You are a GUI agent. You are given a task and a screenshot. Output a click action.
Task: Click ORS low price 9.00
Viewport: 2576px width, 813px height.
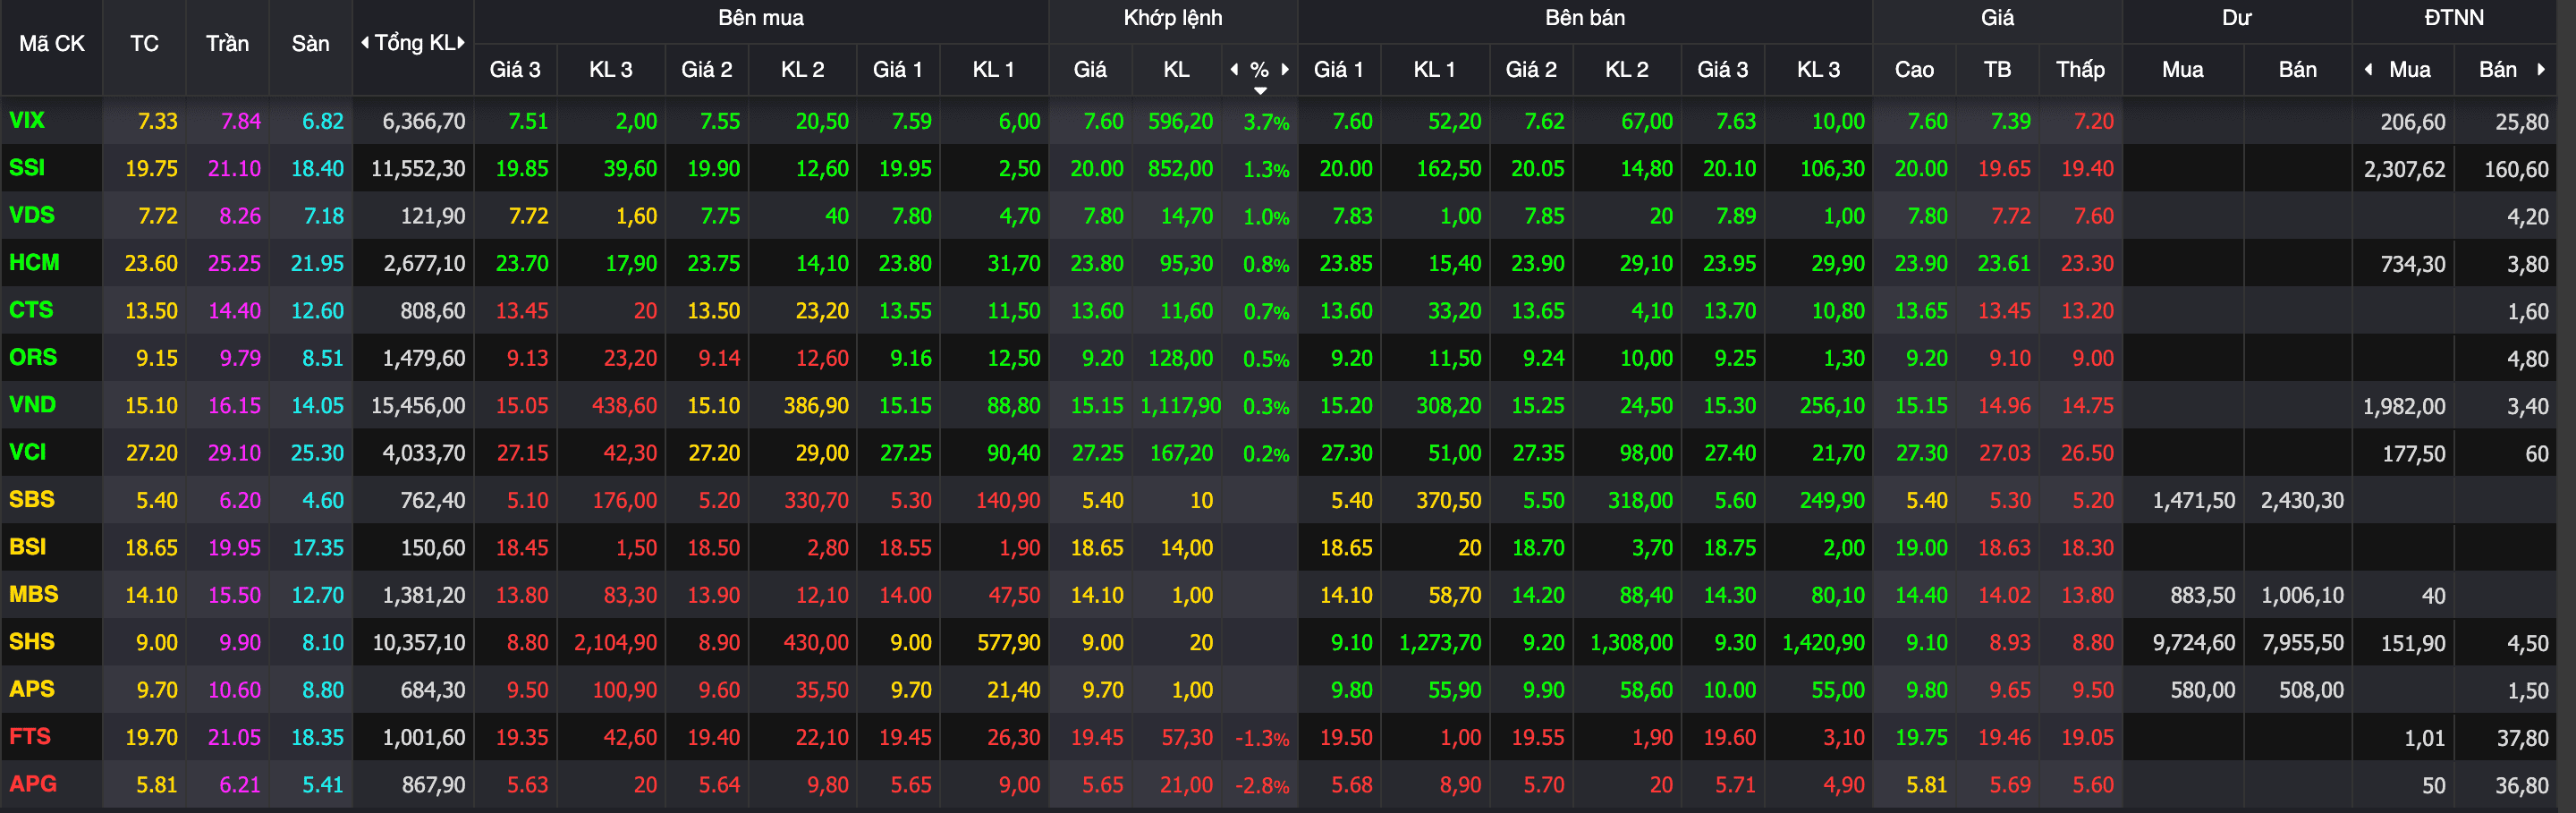coord(2093,358)
